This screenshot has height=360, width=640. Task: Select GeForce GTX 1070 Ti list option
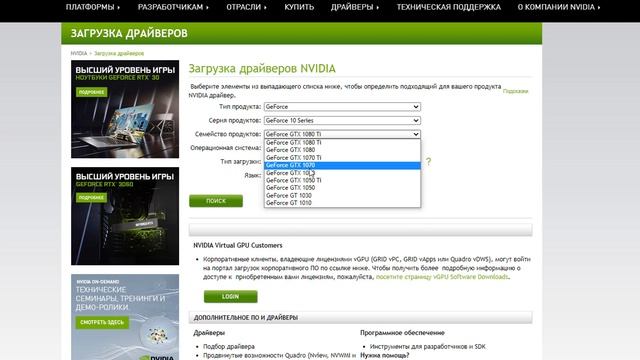tap(342, 158)
